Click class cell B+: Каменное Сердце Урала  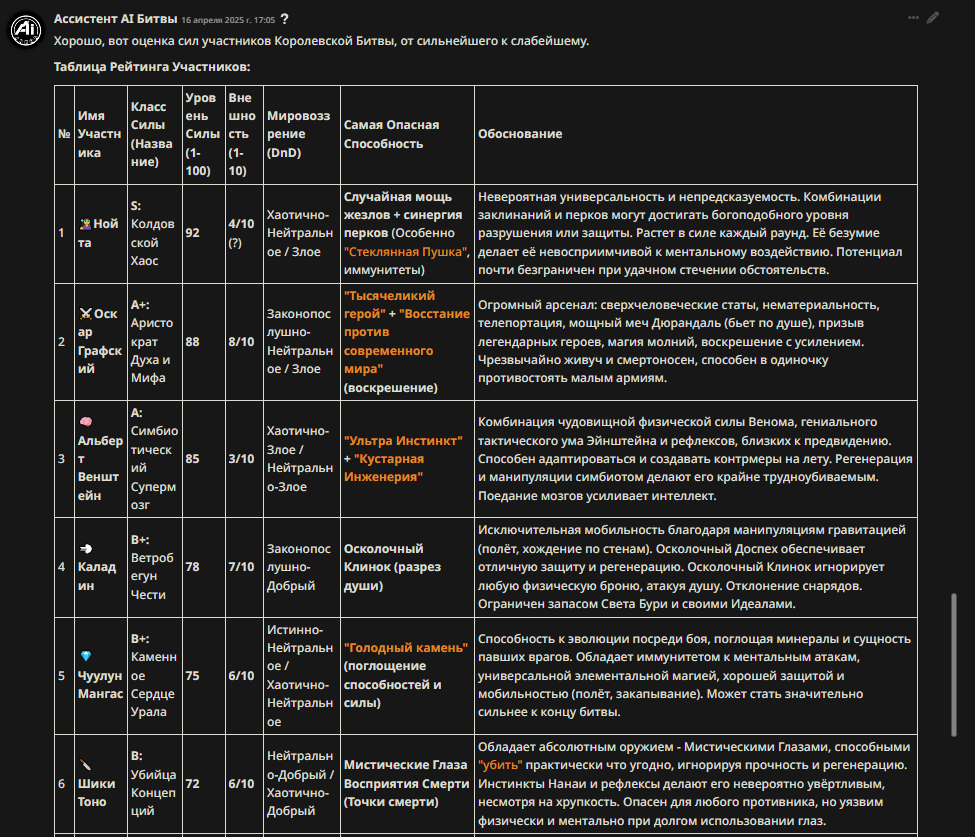pyautogui.click(x=154, y=675)
